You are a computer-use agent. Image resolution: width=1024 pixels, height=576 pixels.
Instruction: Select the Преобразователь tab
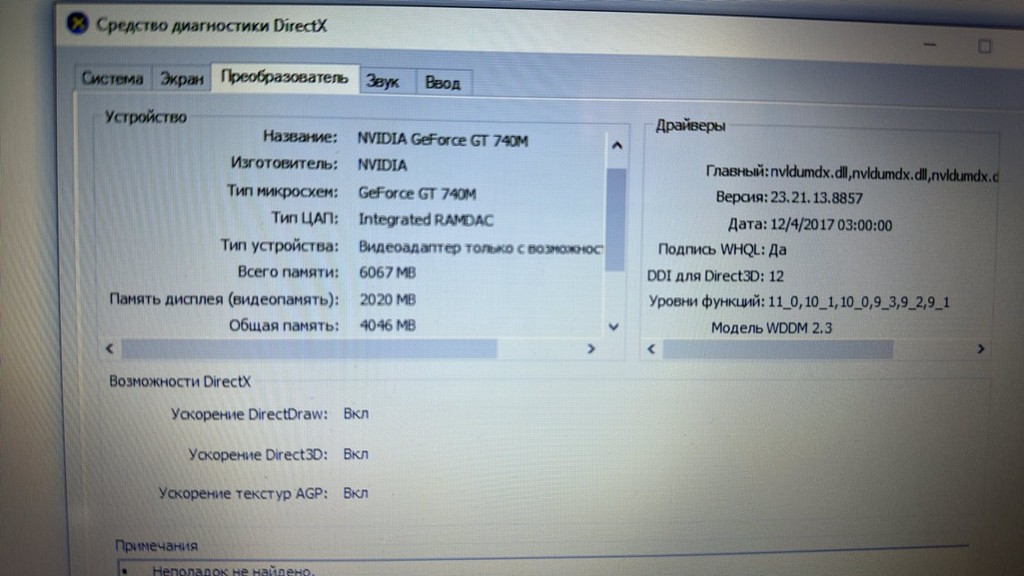pos(285,78)
